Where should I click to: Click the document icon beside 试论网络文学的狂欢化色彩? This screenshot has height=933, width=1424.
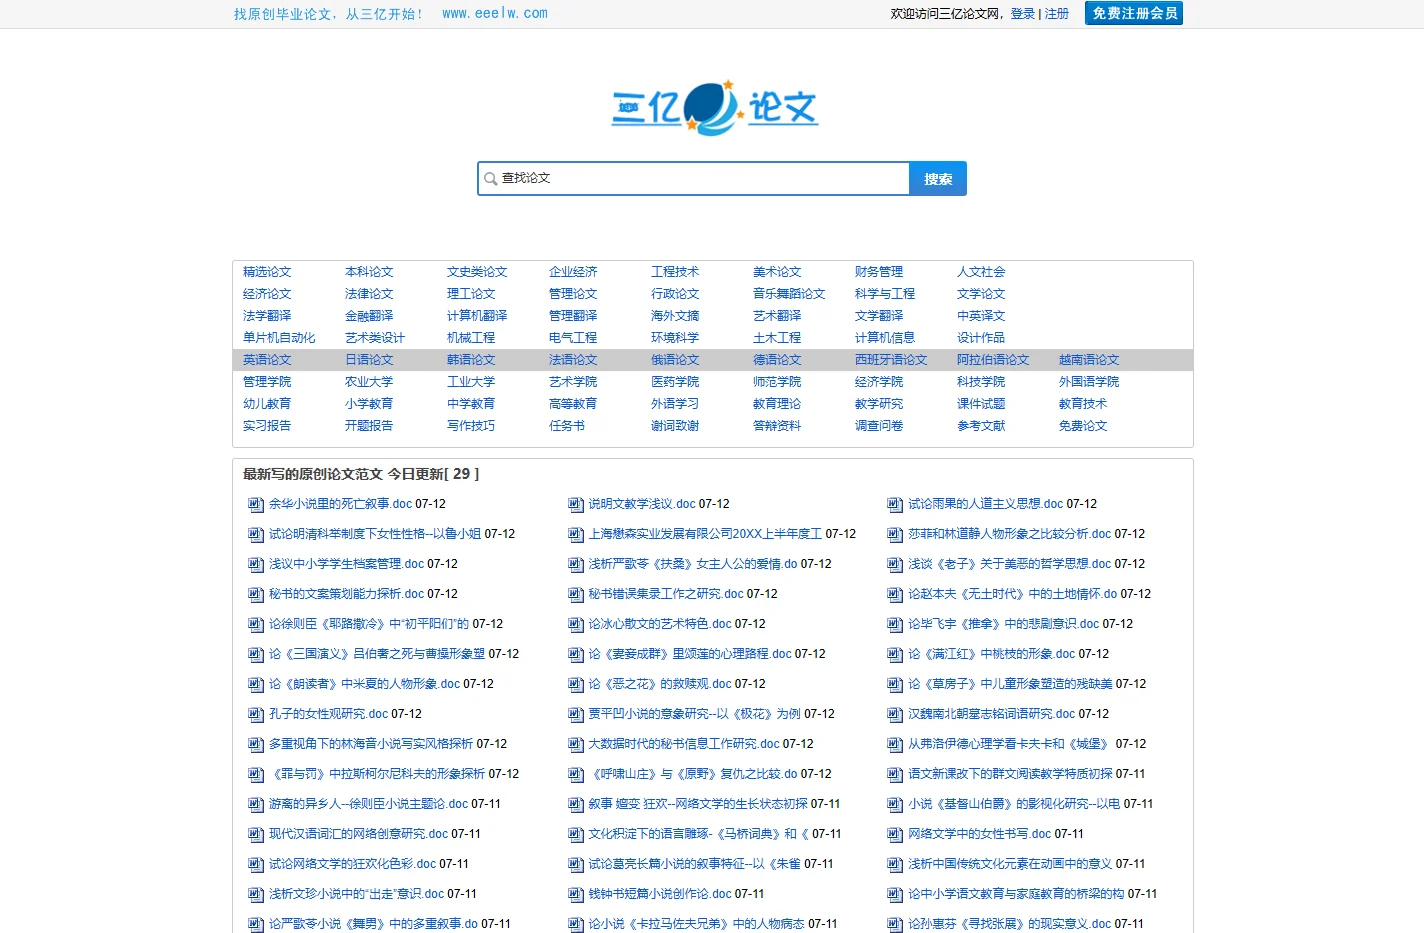[x=255, y=865]
